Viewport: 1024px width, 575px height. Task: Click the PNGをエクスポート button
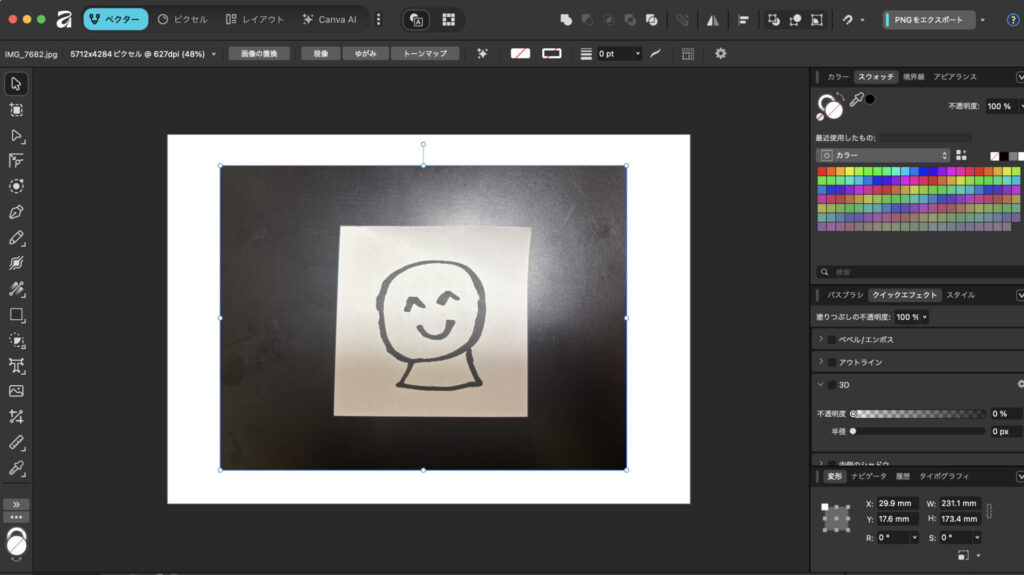929,19
